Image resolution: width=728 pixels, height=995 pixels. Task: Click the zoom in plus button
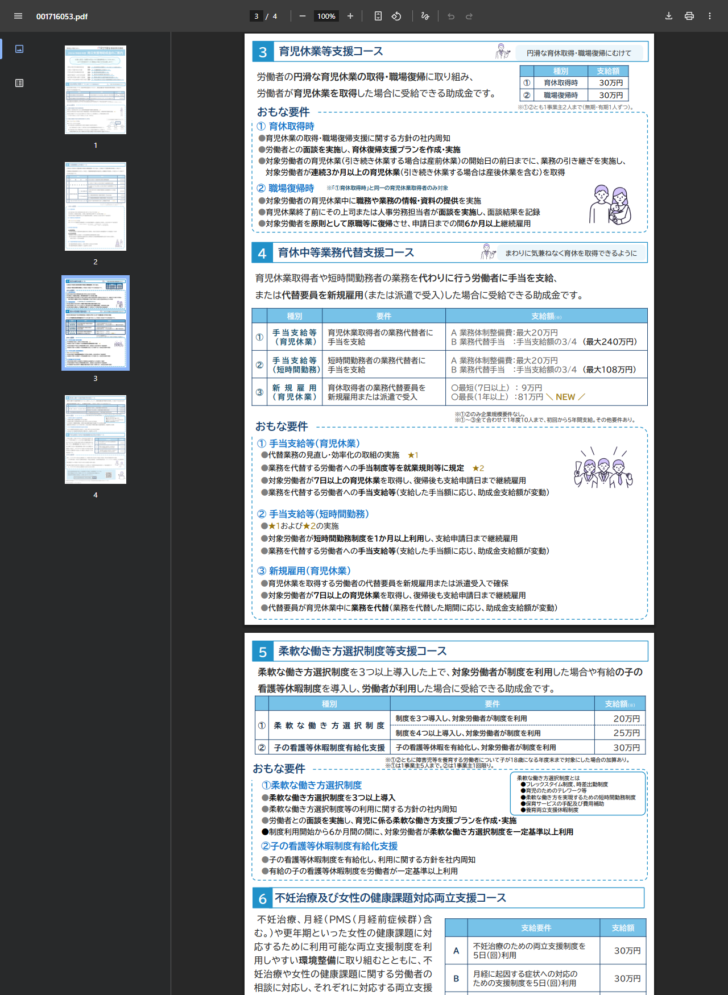pos(350,16)
